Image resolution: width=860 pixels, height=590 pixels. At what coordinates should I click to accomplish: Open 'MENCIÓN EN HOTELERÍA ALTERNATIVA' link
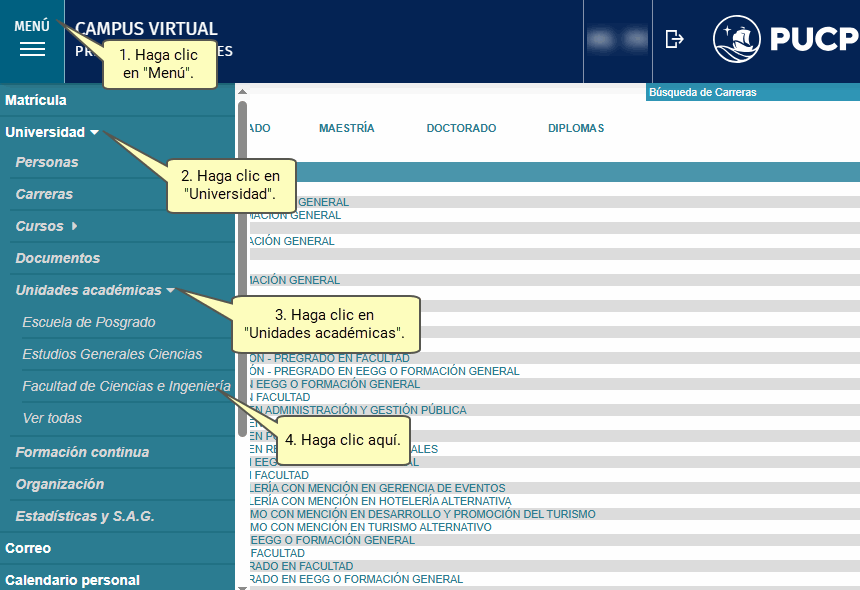380,501
